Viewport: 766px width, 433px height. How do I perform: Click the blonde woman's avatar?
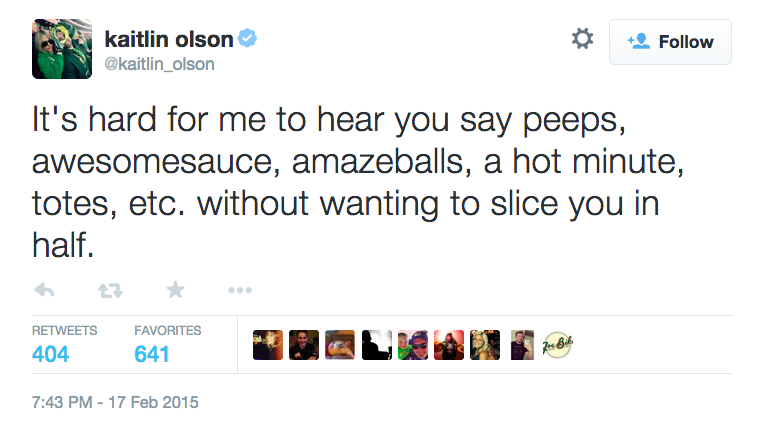point(485,345)
